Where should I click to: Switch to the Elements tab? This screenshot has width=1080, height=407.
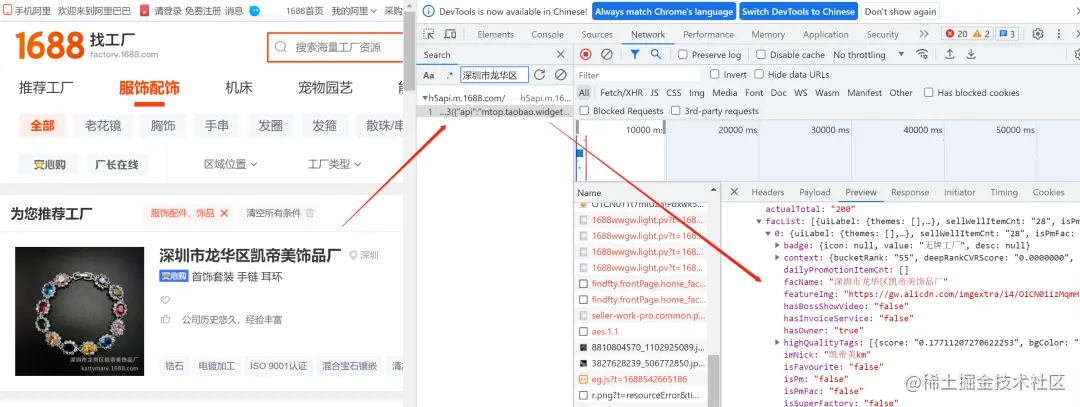coord(495,34)
